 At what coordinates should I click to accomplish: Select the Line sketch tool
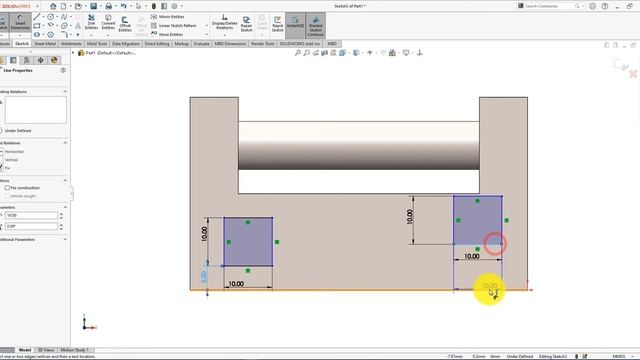tap(37, 17)
